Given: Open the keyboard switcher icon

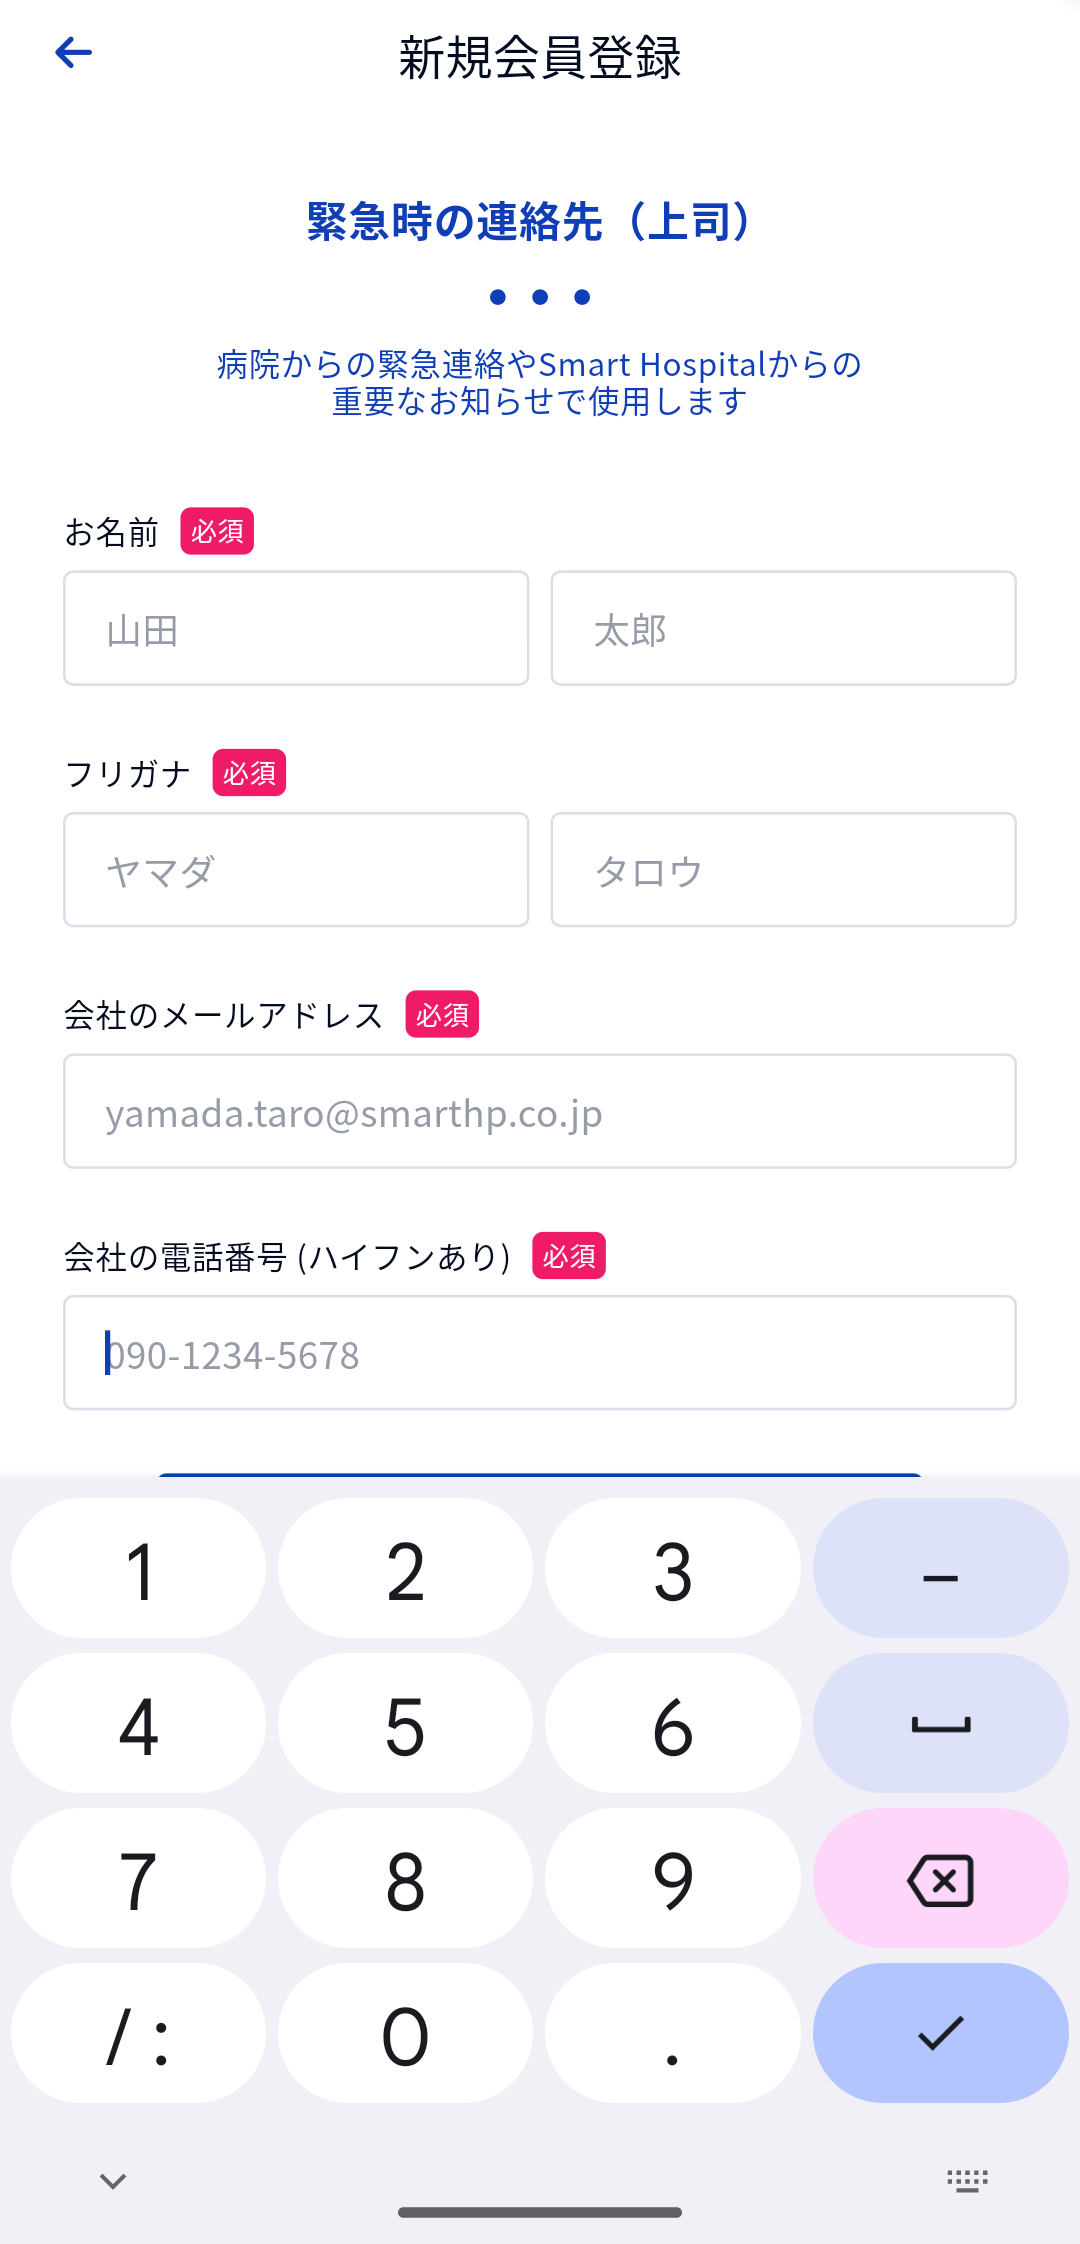Looking at the screenshot, I should [x=967, y=2180].
